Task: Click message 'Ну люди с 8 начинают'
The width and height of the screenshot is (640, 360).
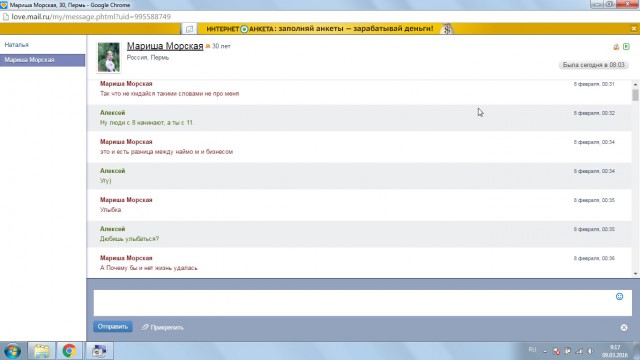Action: click(147, 122)
